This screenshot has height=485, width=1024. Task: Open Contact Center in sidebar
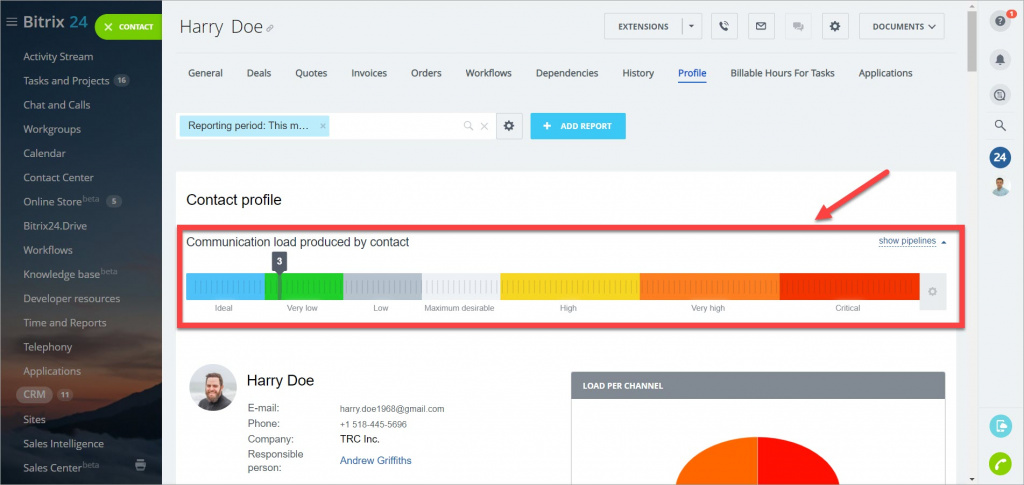58,178
